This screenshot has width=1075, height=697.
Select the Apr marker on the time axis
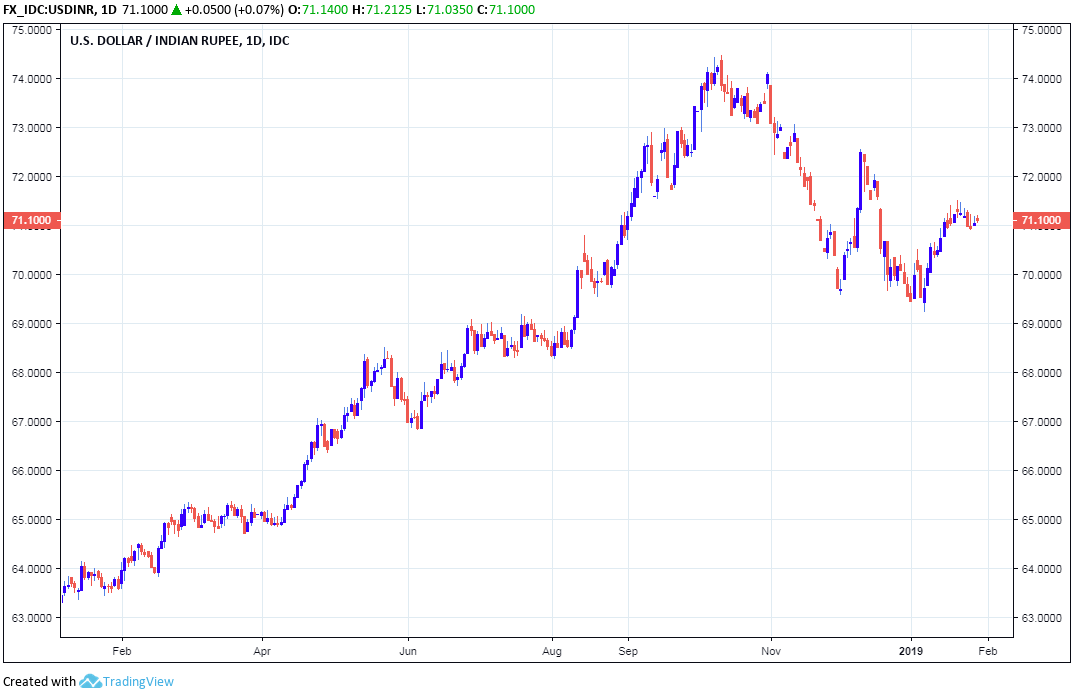pos(262,649)
